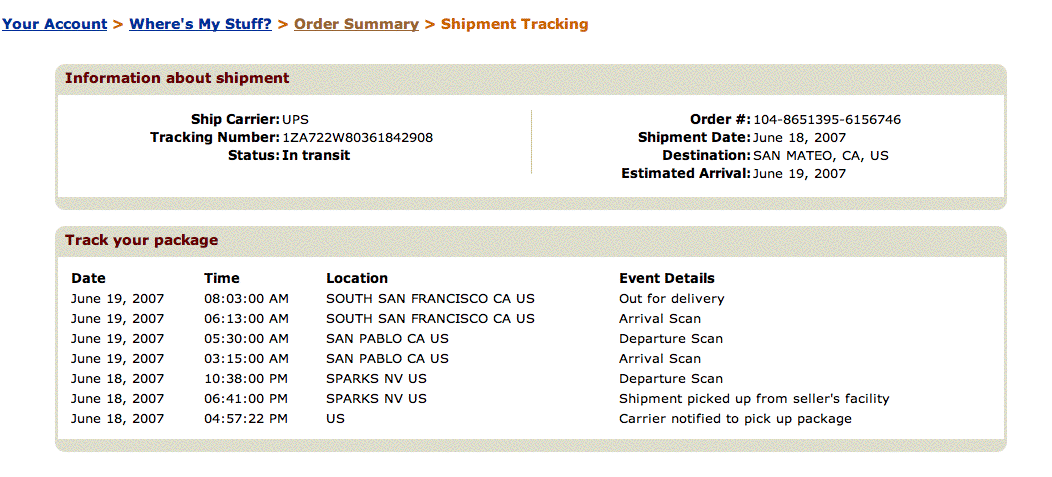This screenshot has width=1052, height=477.
Task: Click the order number 104-8651395-6156746
Action: [827, 119]
